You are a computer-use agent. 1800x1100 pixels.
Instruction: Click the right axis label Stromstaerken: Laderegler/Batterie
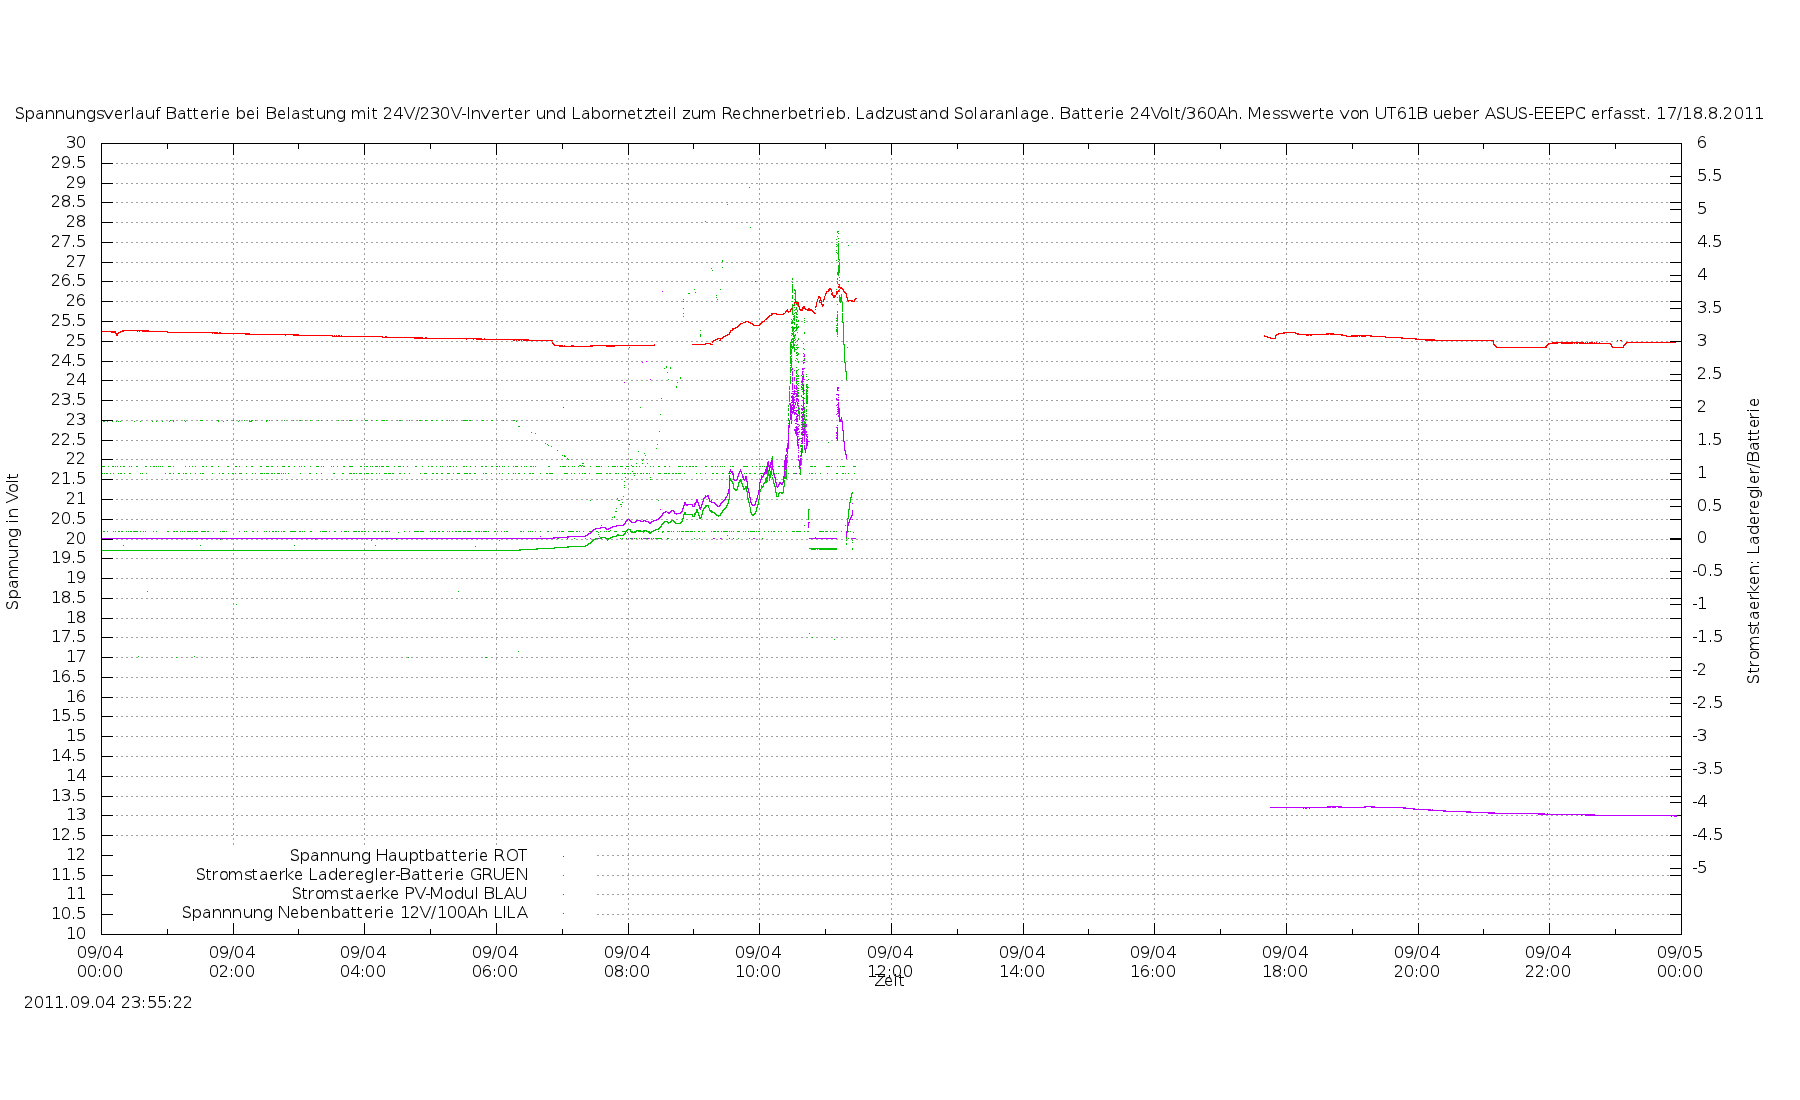pos(1753,541)
